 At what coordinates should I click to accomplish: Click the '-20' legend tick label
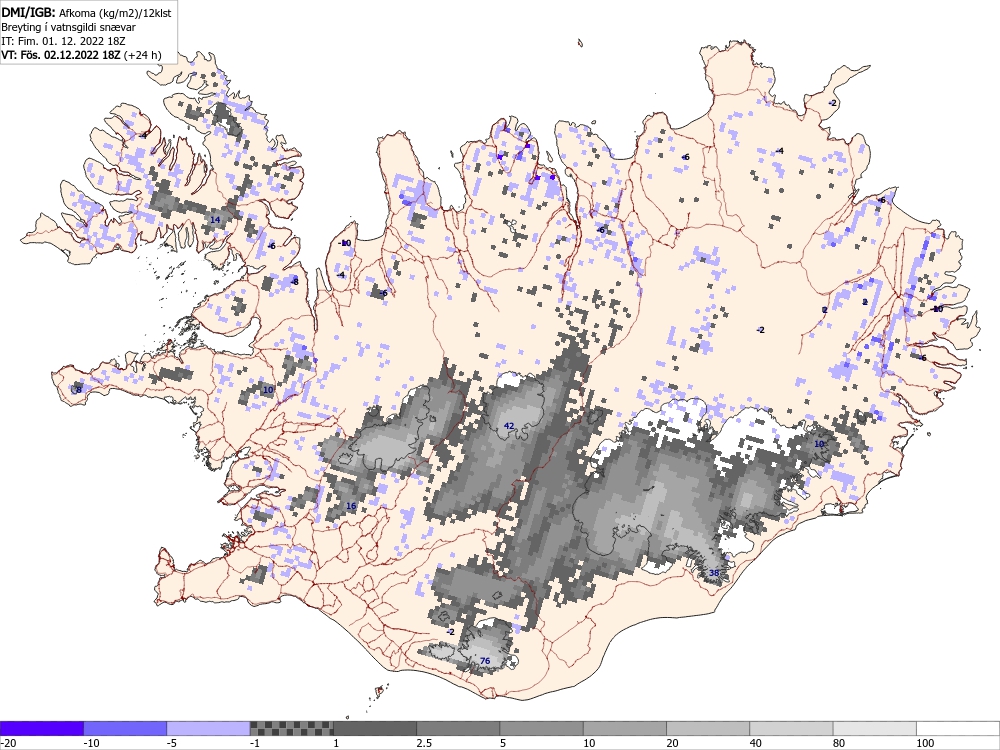point(8,744)
